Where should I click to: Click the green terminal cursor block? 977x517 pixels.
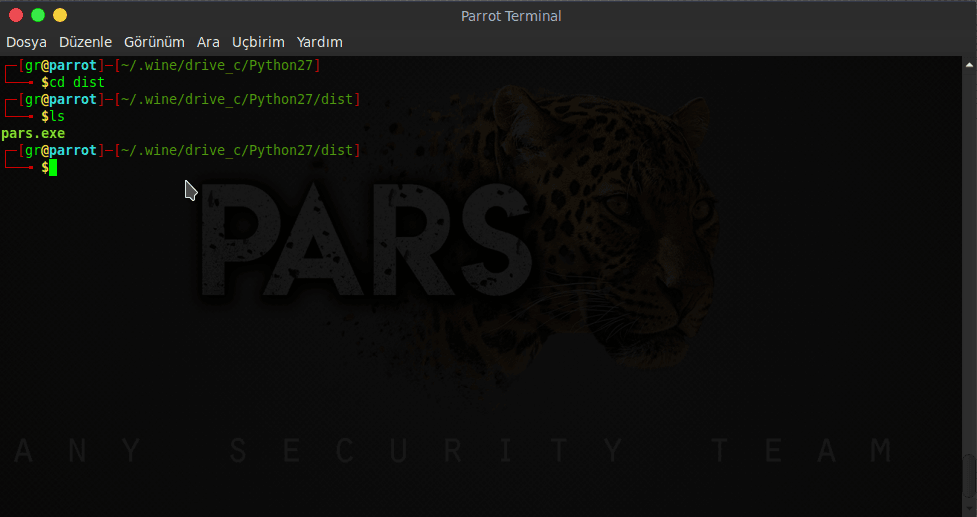(x=53, y=168)
